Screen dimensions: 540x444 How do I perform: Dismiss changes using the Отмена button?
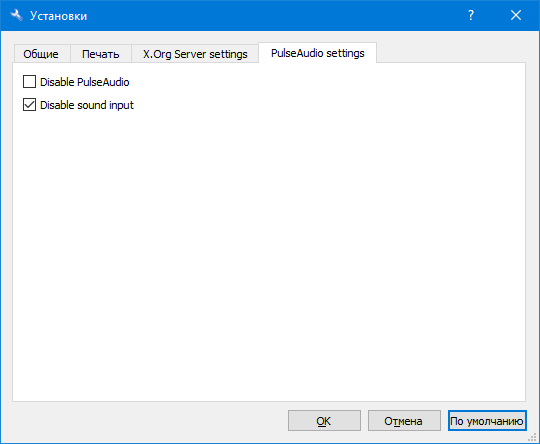404,421
